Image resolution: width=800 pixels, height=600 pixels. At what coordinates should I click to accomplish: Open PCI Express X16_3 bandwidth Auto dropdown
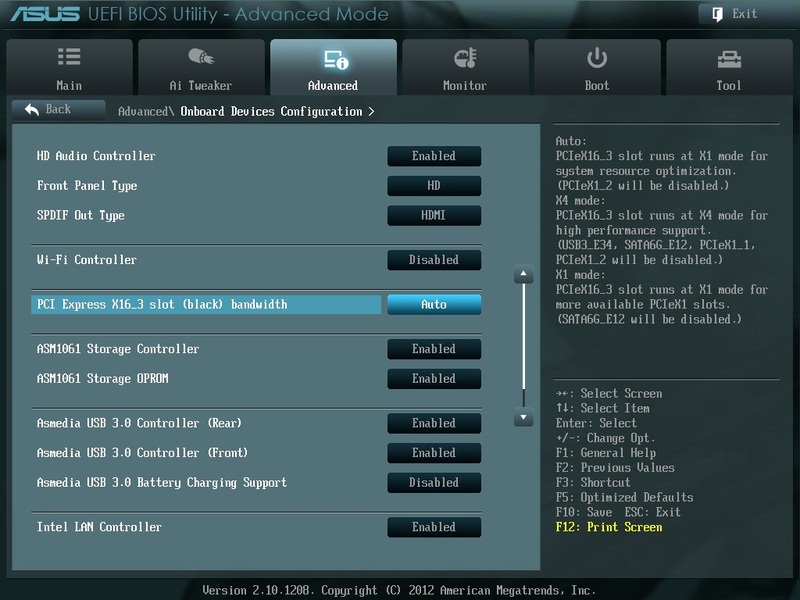(434, 304)
